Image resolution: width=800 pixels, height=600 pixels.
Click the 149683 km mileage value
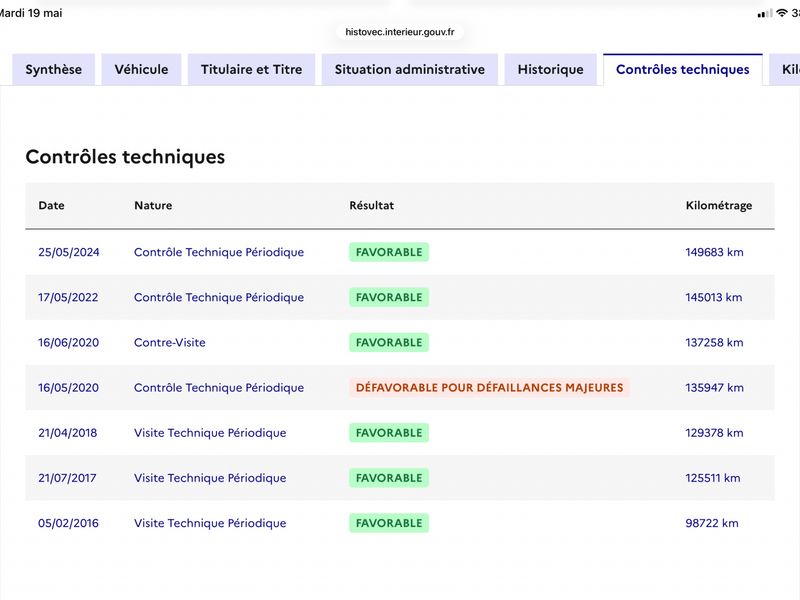714,252
